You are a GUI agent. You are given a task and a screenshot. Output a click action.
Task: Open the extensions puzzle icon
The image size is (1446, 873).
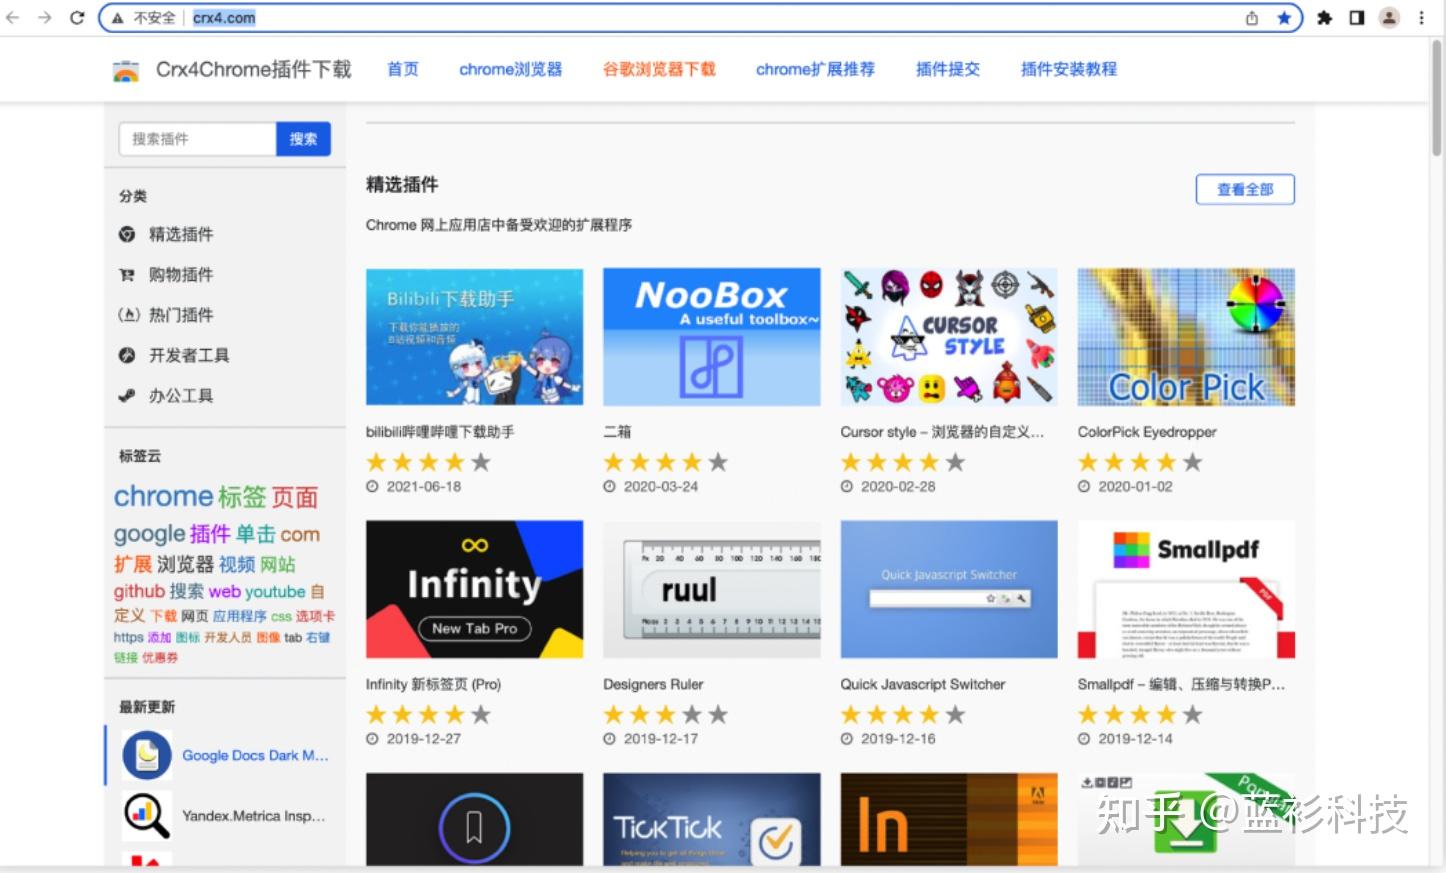point(1325,18)
